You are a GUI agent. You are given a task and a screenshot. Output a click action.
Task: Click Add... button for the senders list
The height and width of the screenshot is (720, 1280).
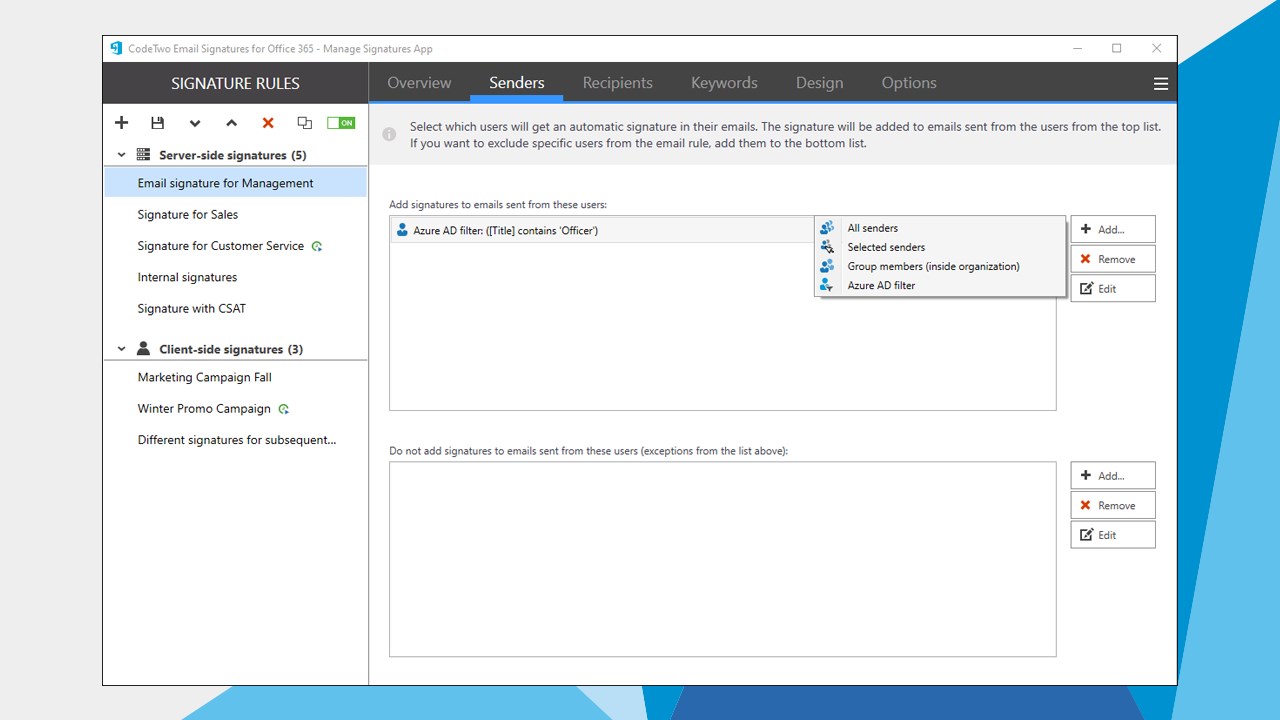coord(1113,229)
